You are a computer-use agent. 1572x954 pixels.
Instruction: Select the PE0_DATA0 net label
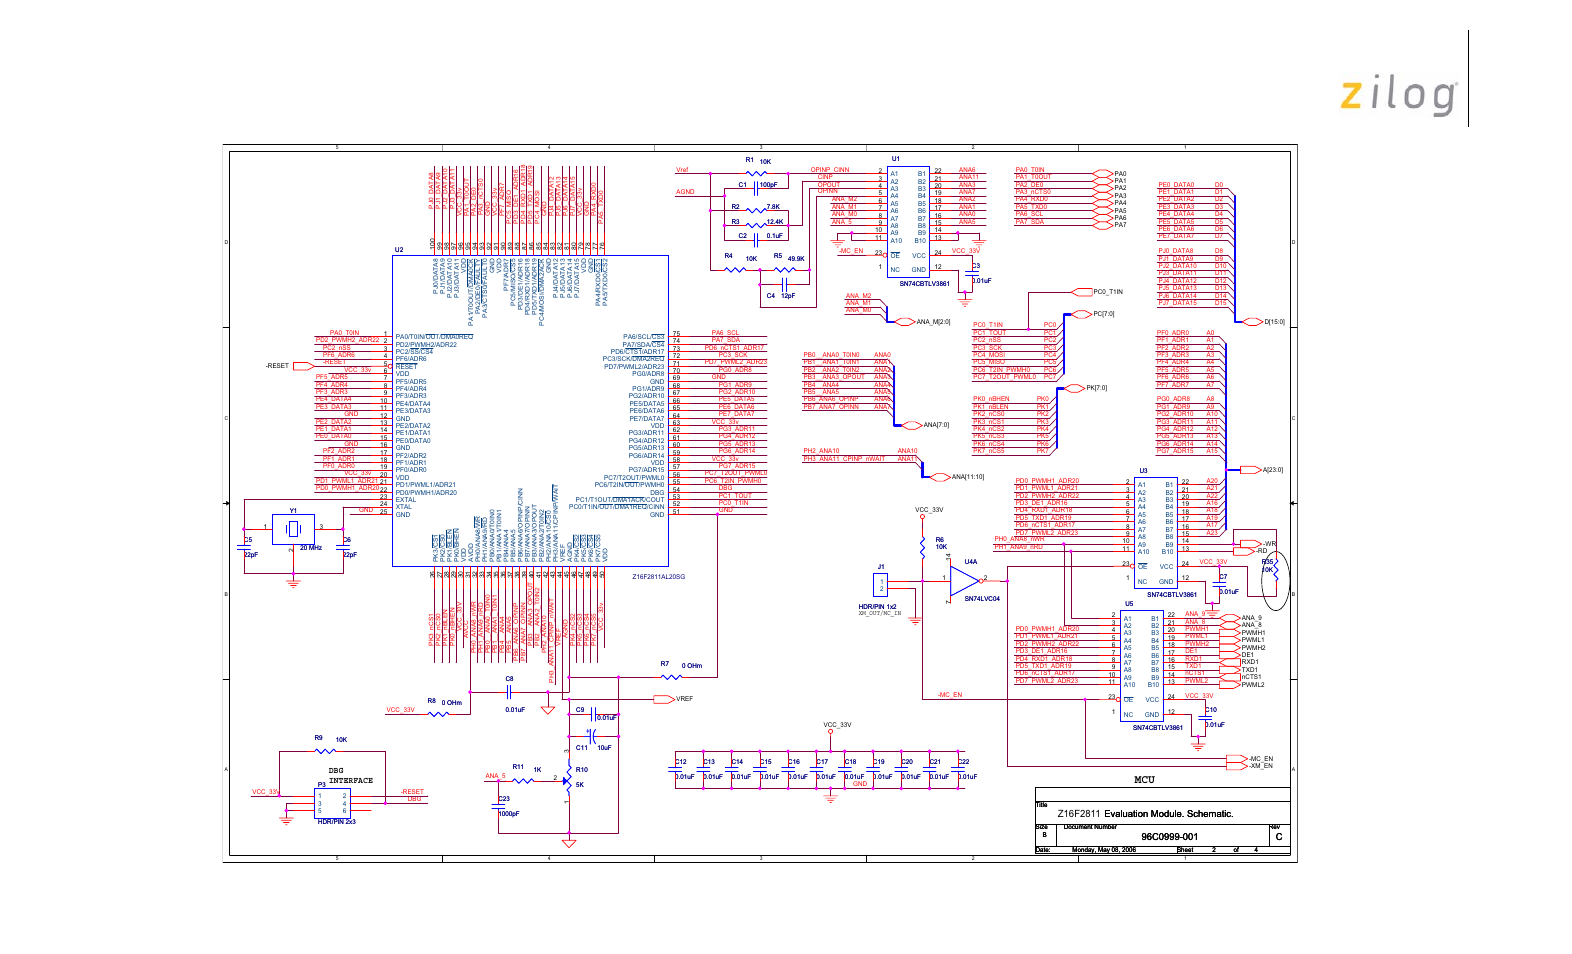pos(1176,185)
